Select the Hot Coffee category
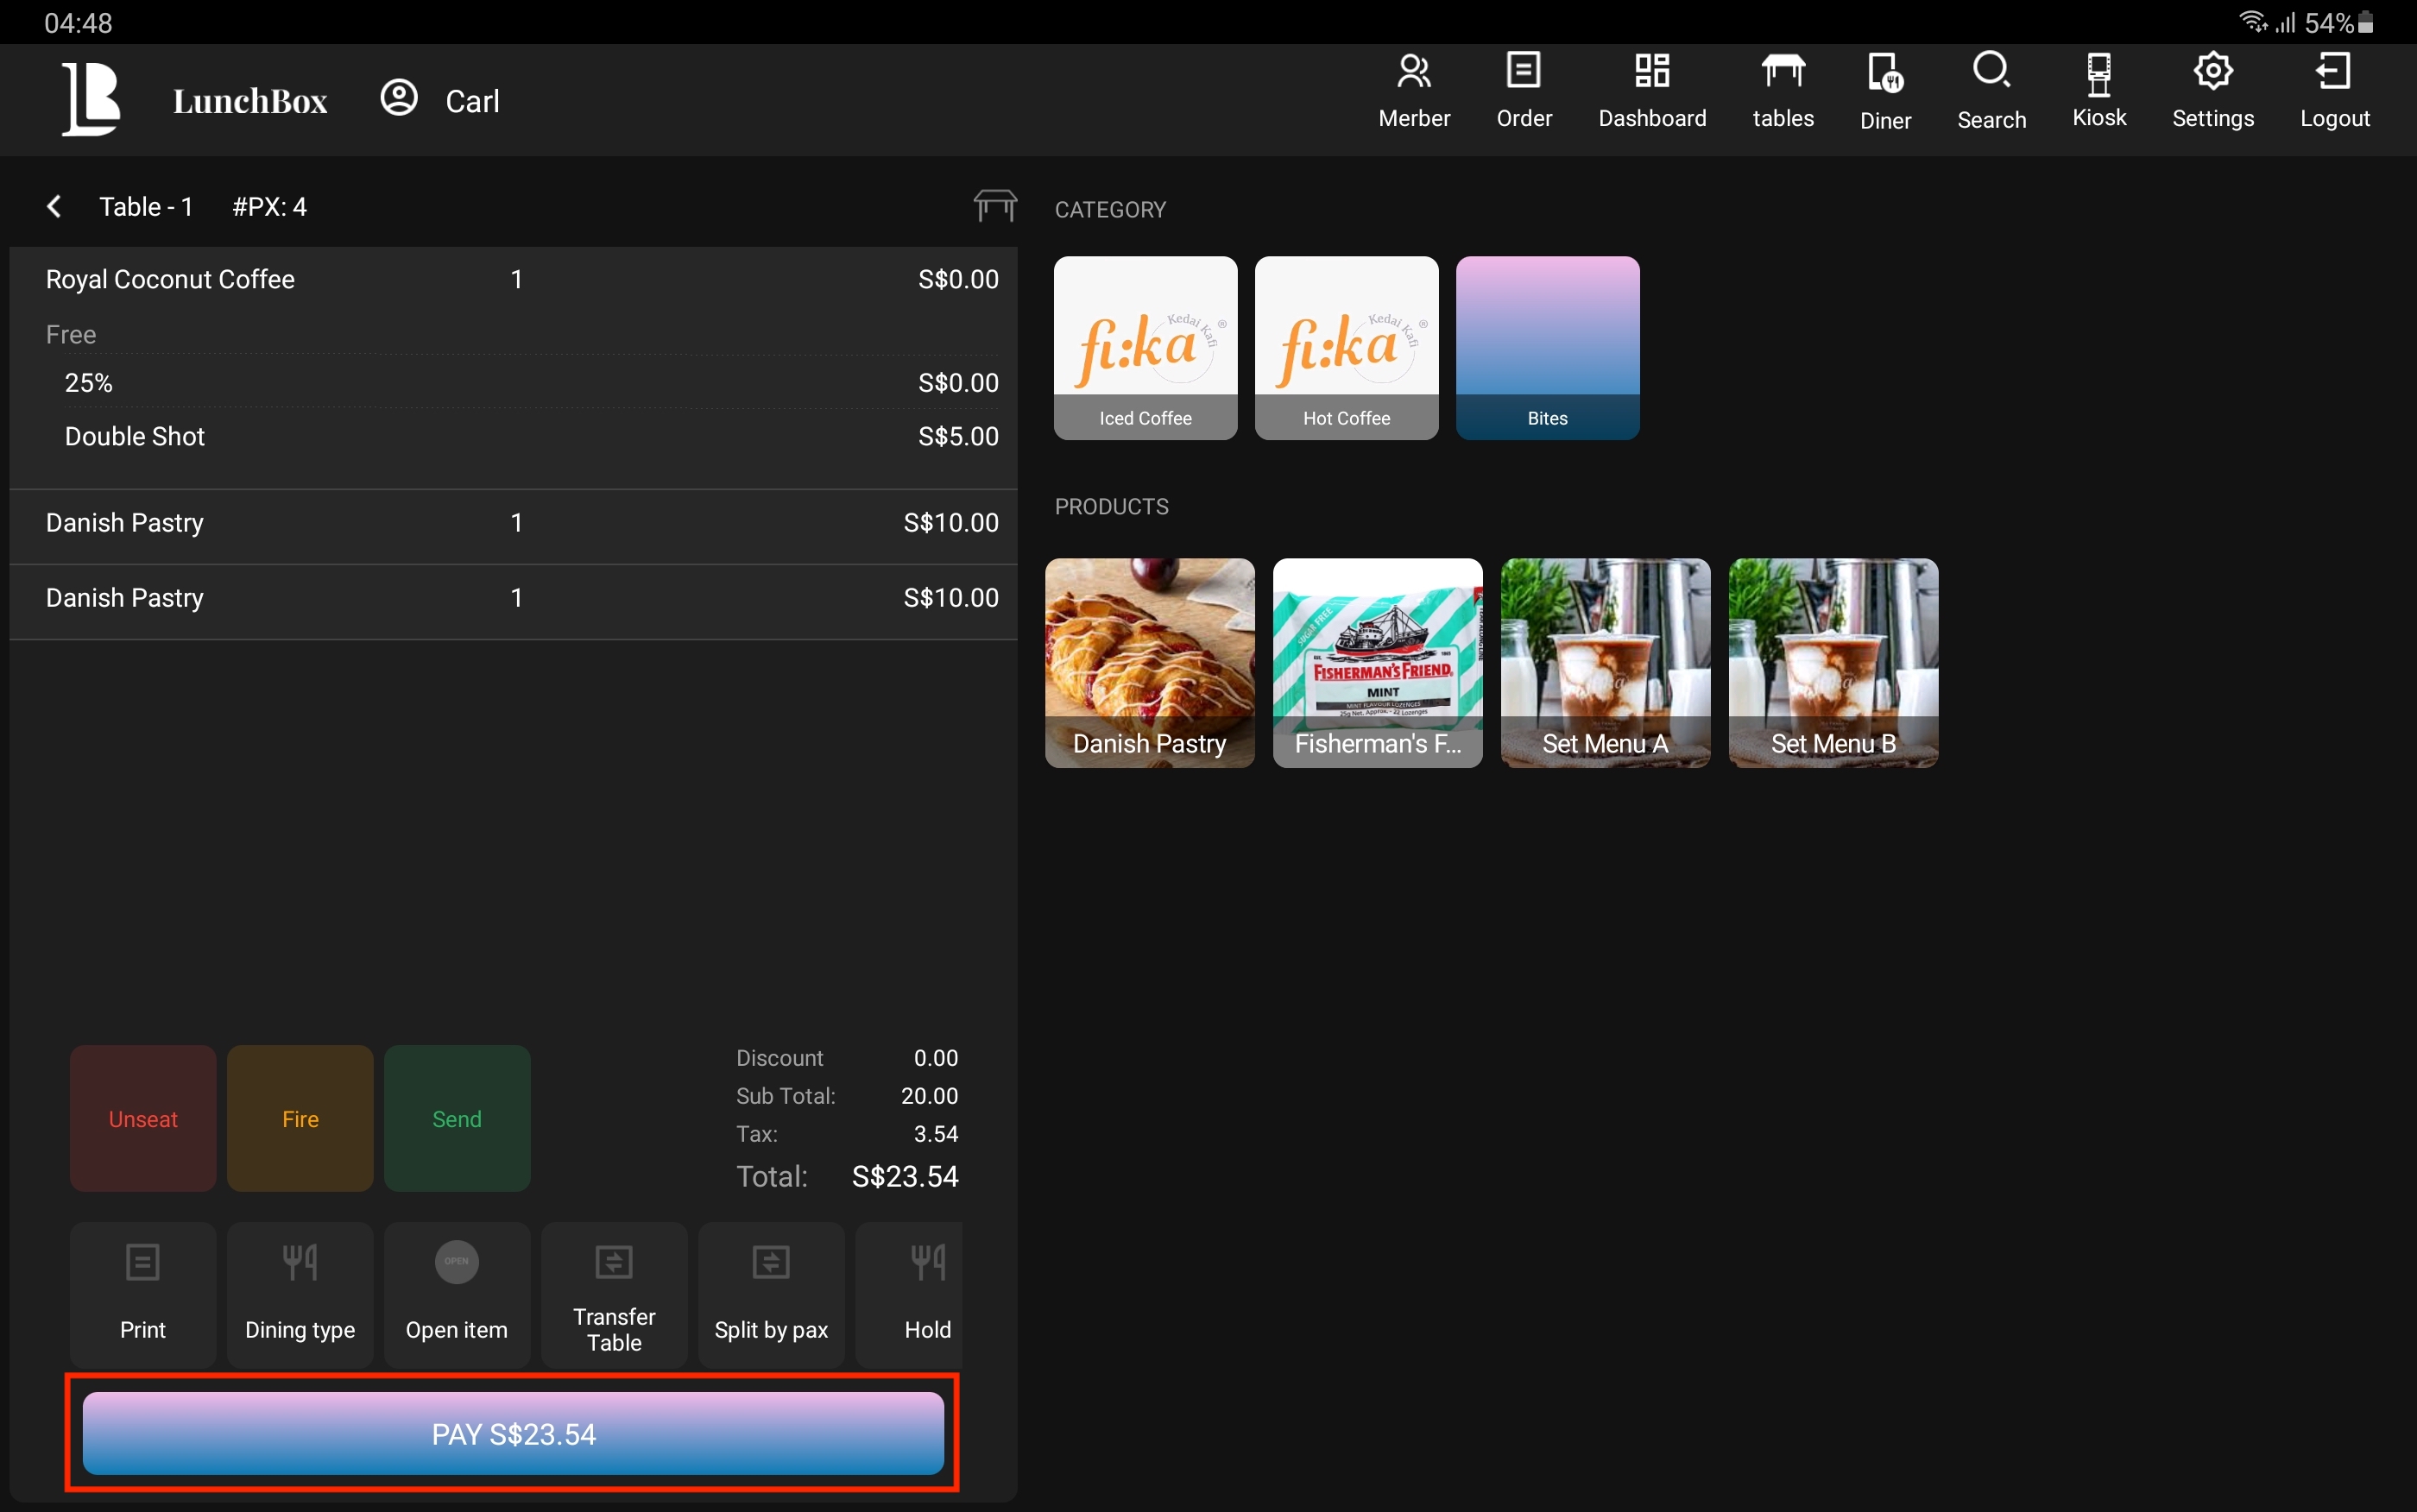The width and height of the screenshot is (2417, 1512). 1346,347
